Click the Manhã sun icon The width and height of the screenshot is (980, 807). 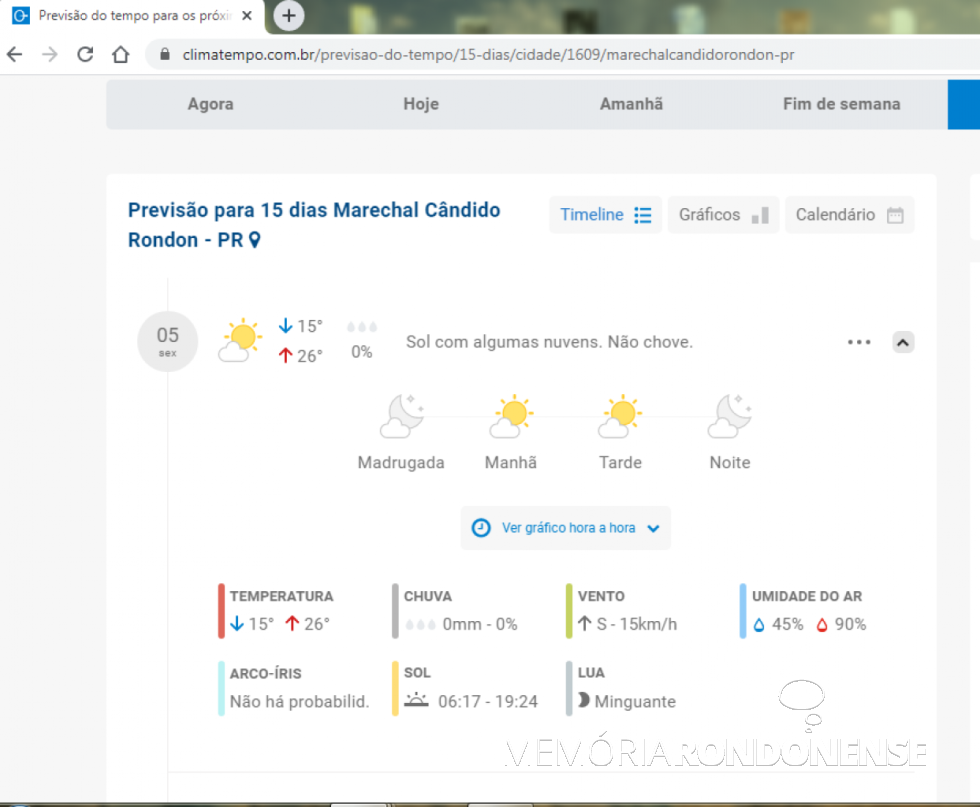click(511, 417)
